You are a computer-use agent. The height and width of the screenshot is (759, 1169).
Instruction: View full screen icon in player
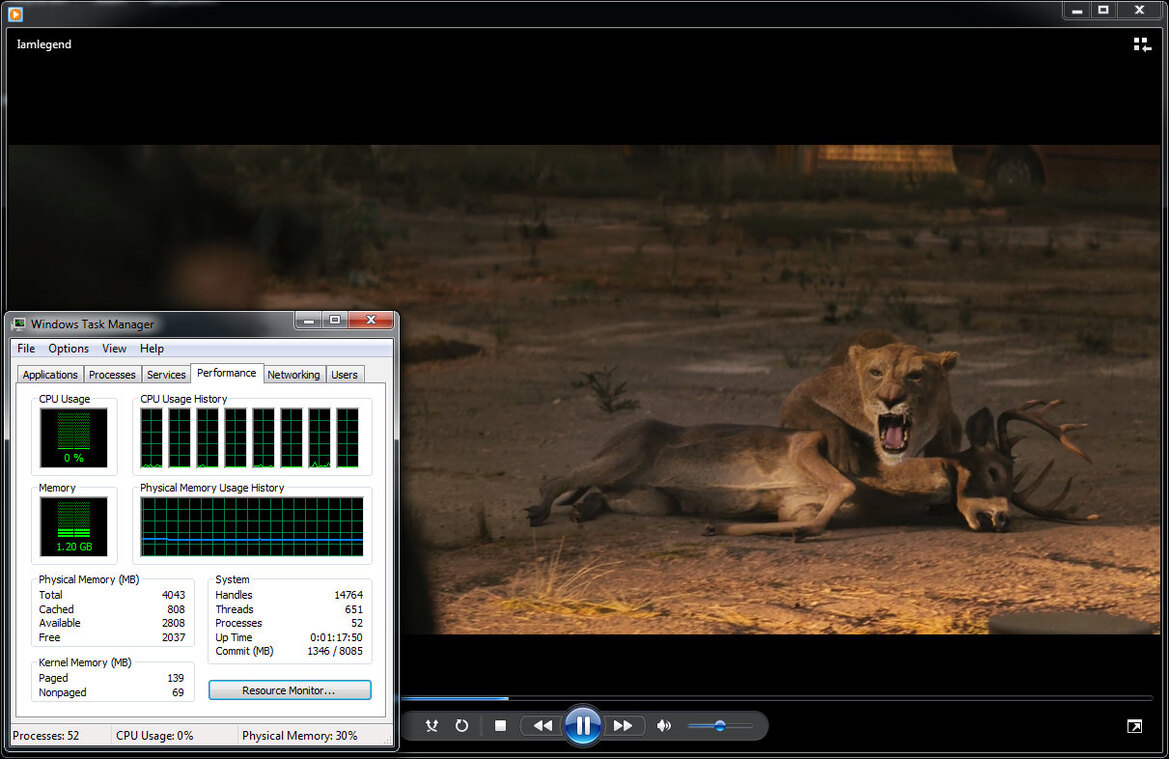1134,726
